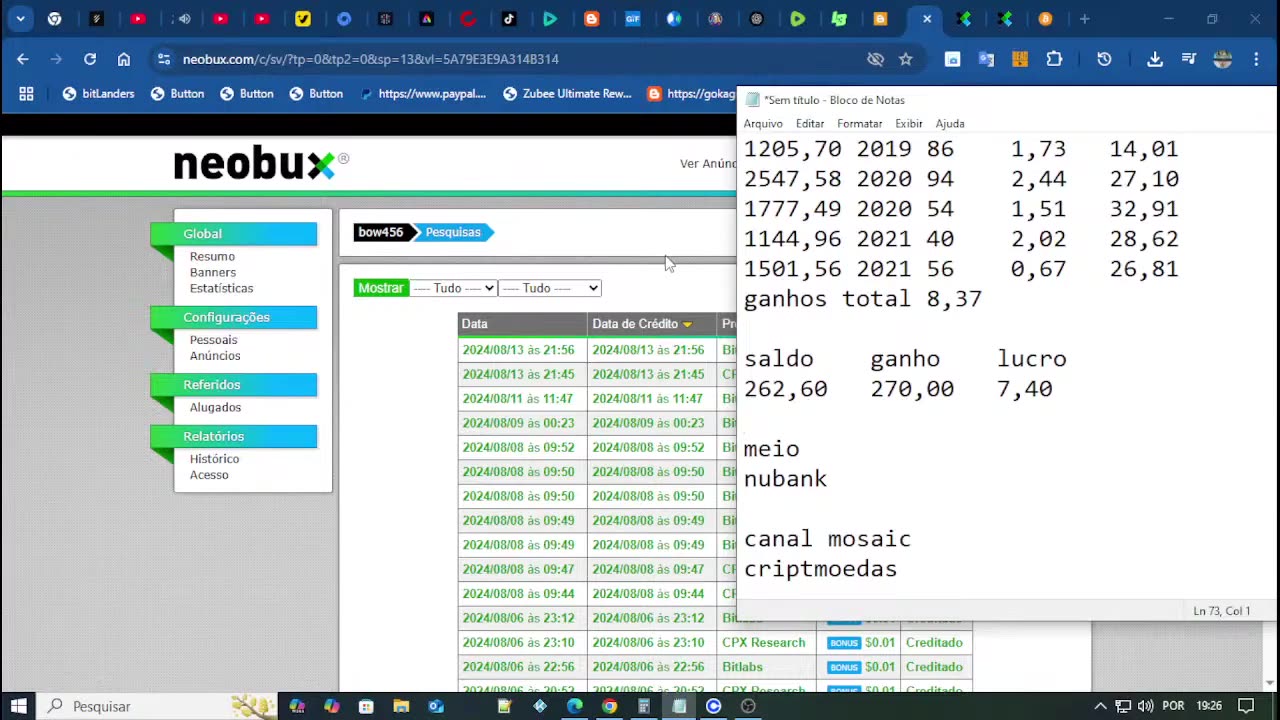Click CPX Research in the 23:10 row
The height and width of the screenshot is (720, 1280).
coord(763,643)
